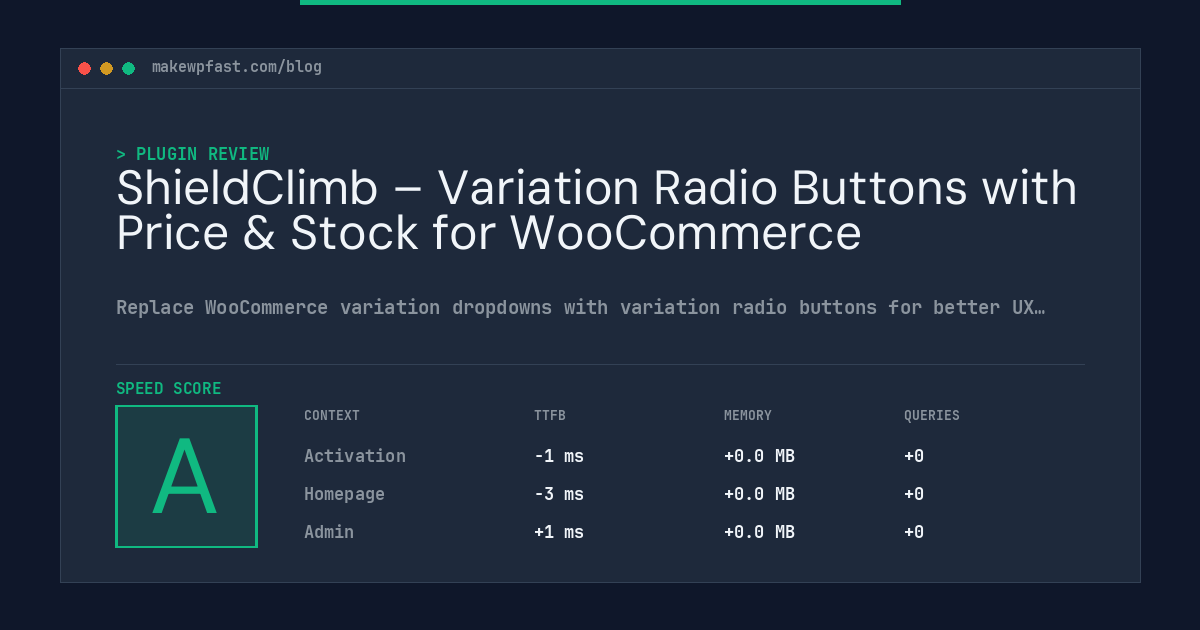Click Activation's +0 queries value
Image resolution: width=1200 pixels, height=630 pixels.
pyautogui.click(x=914, y=456)
